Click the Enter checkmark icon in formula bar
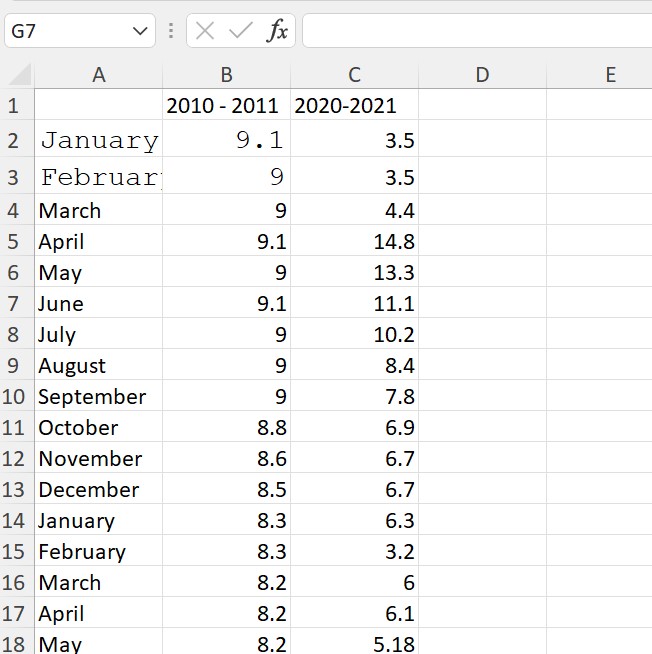 pyautogui.click(x=241, y=31)
